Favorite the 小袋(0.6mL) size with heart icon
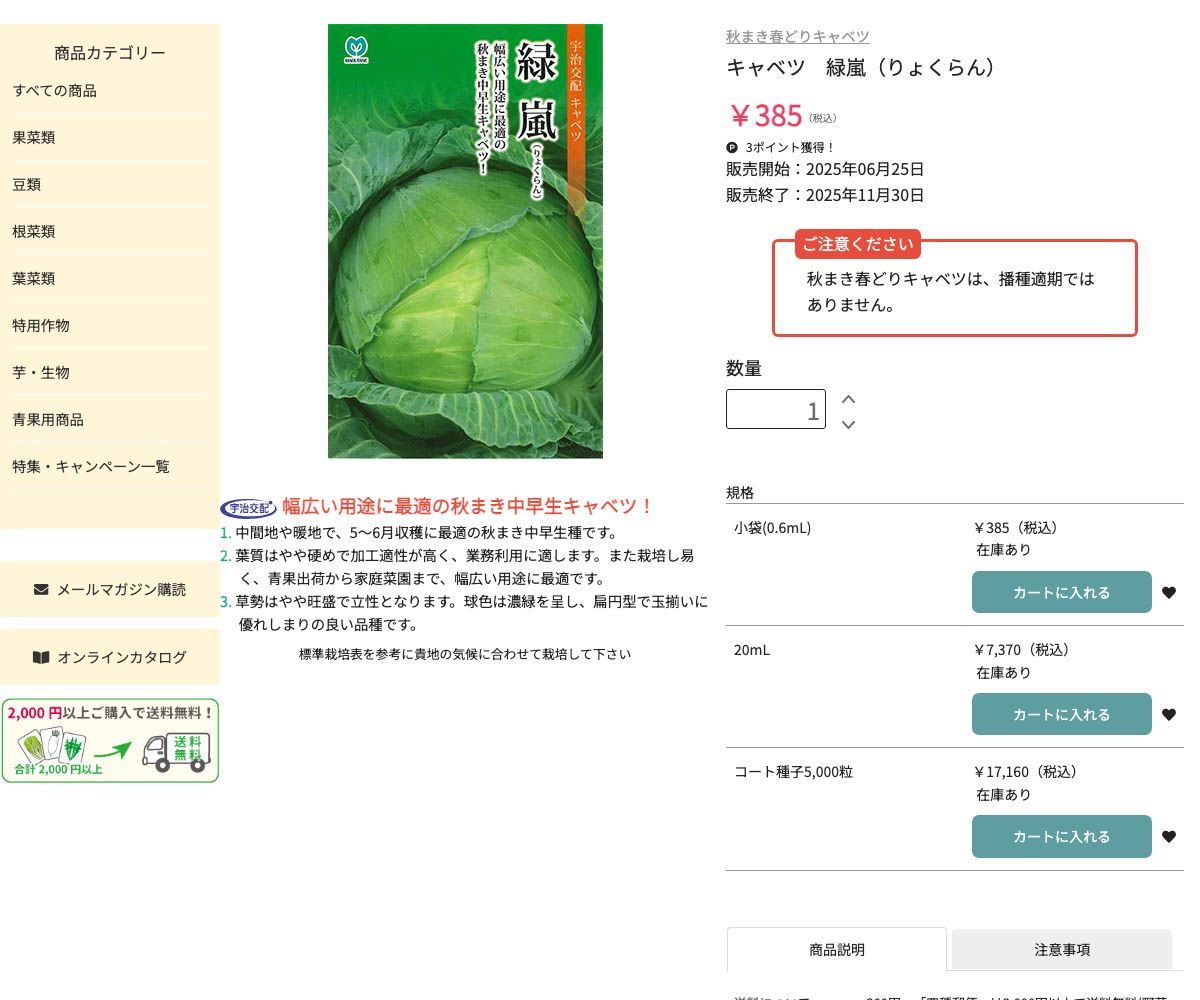The width and height of the screenshot is (1200, 1000). click(1169, 593)
